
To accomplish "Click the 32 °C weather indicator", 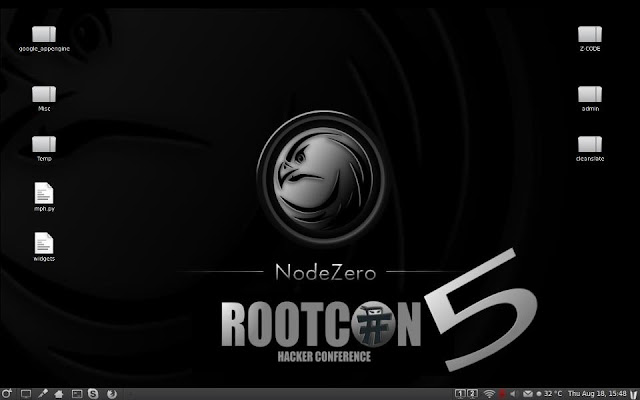I will point(549,394).
